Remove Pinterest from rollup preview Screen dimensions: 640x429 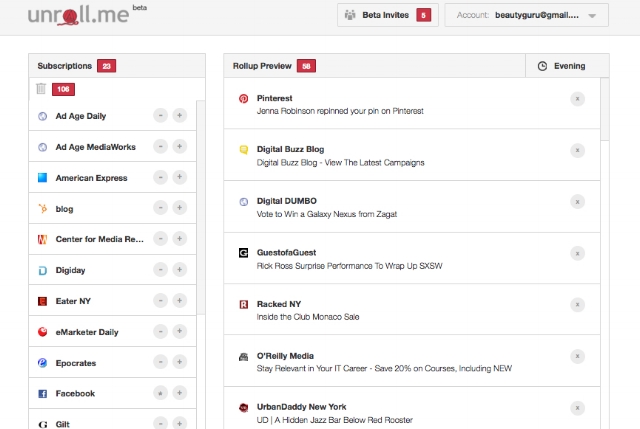point(577,99)
